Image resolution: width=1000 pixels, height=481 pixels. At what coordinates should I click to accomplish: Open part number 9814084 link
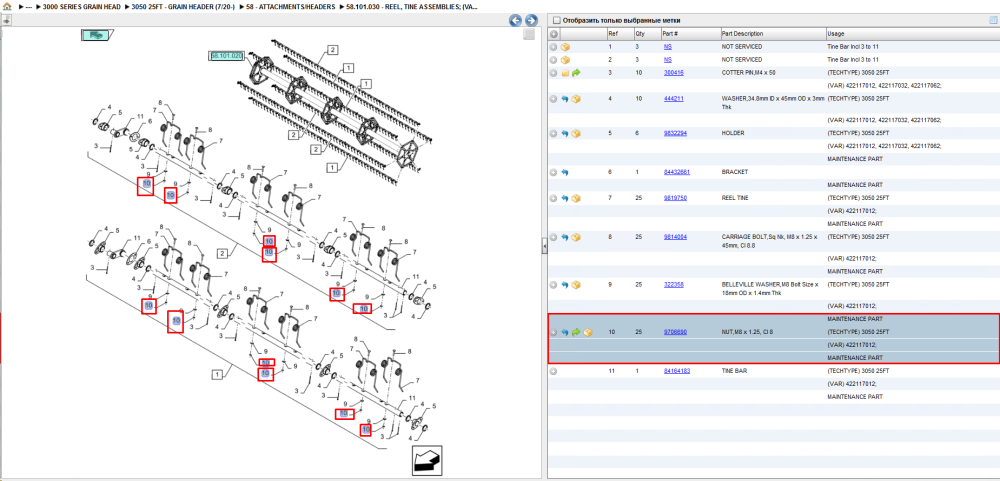(675, 237)
